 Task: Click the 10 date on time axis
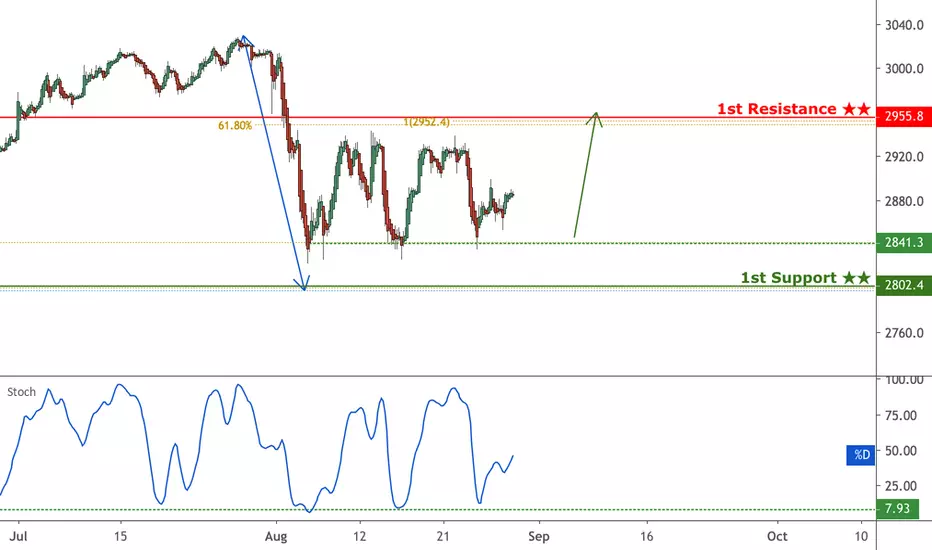point(861,536)
